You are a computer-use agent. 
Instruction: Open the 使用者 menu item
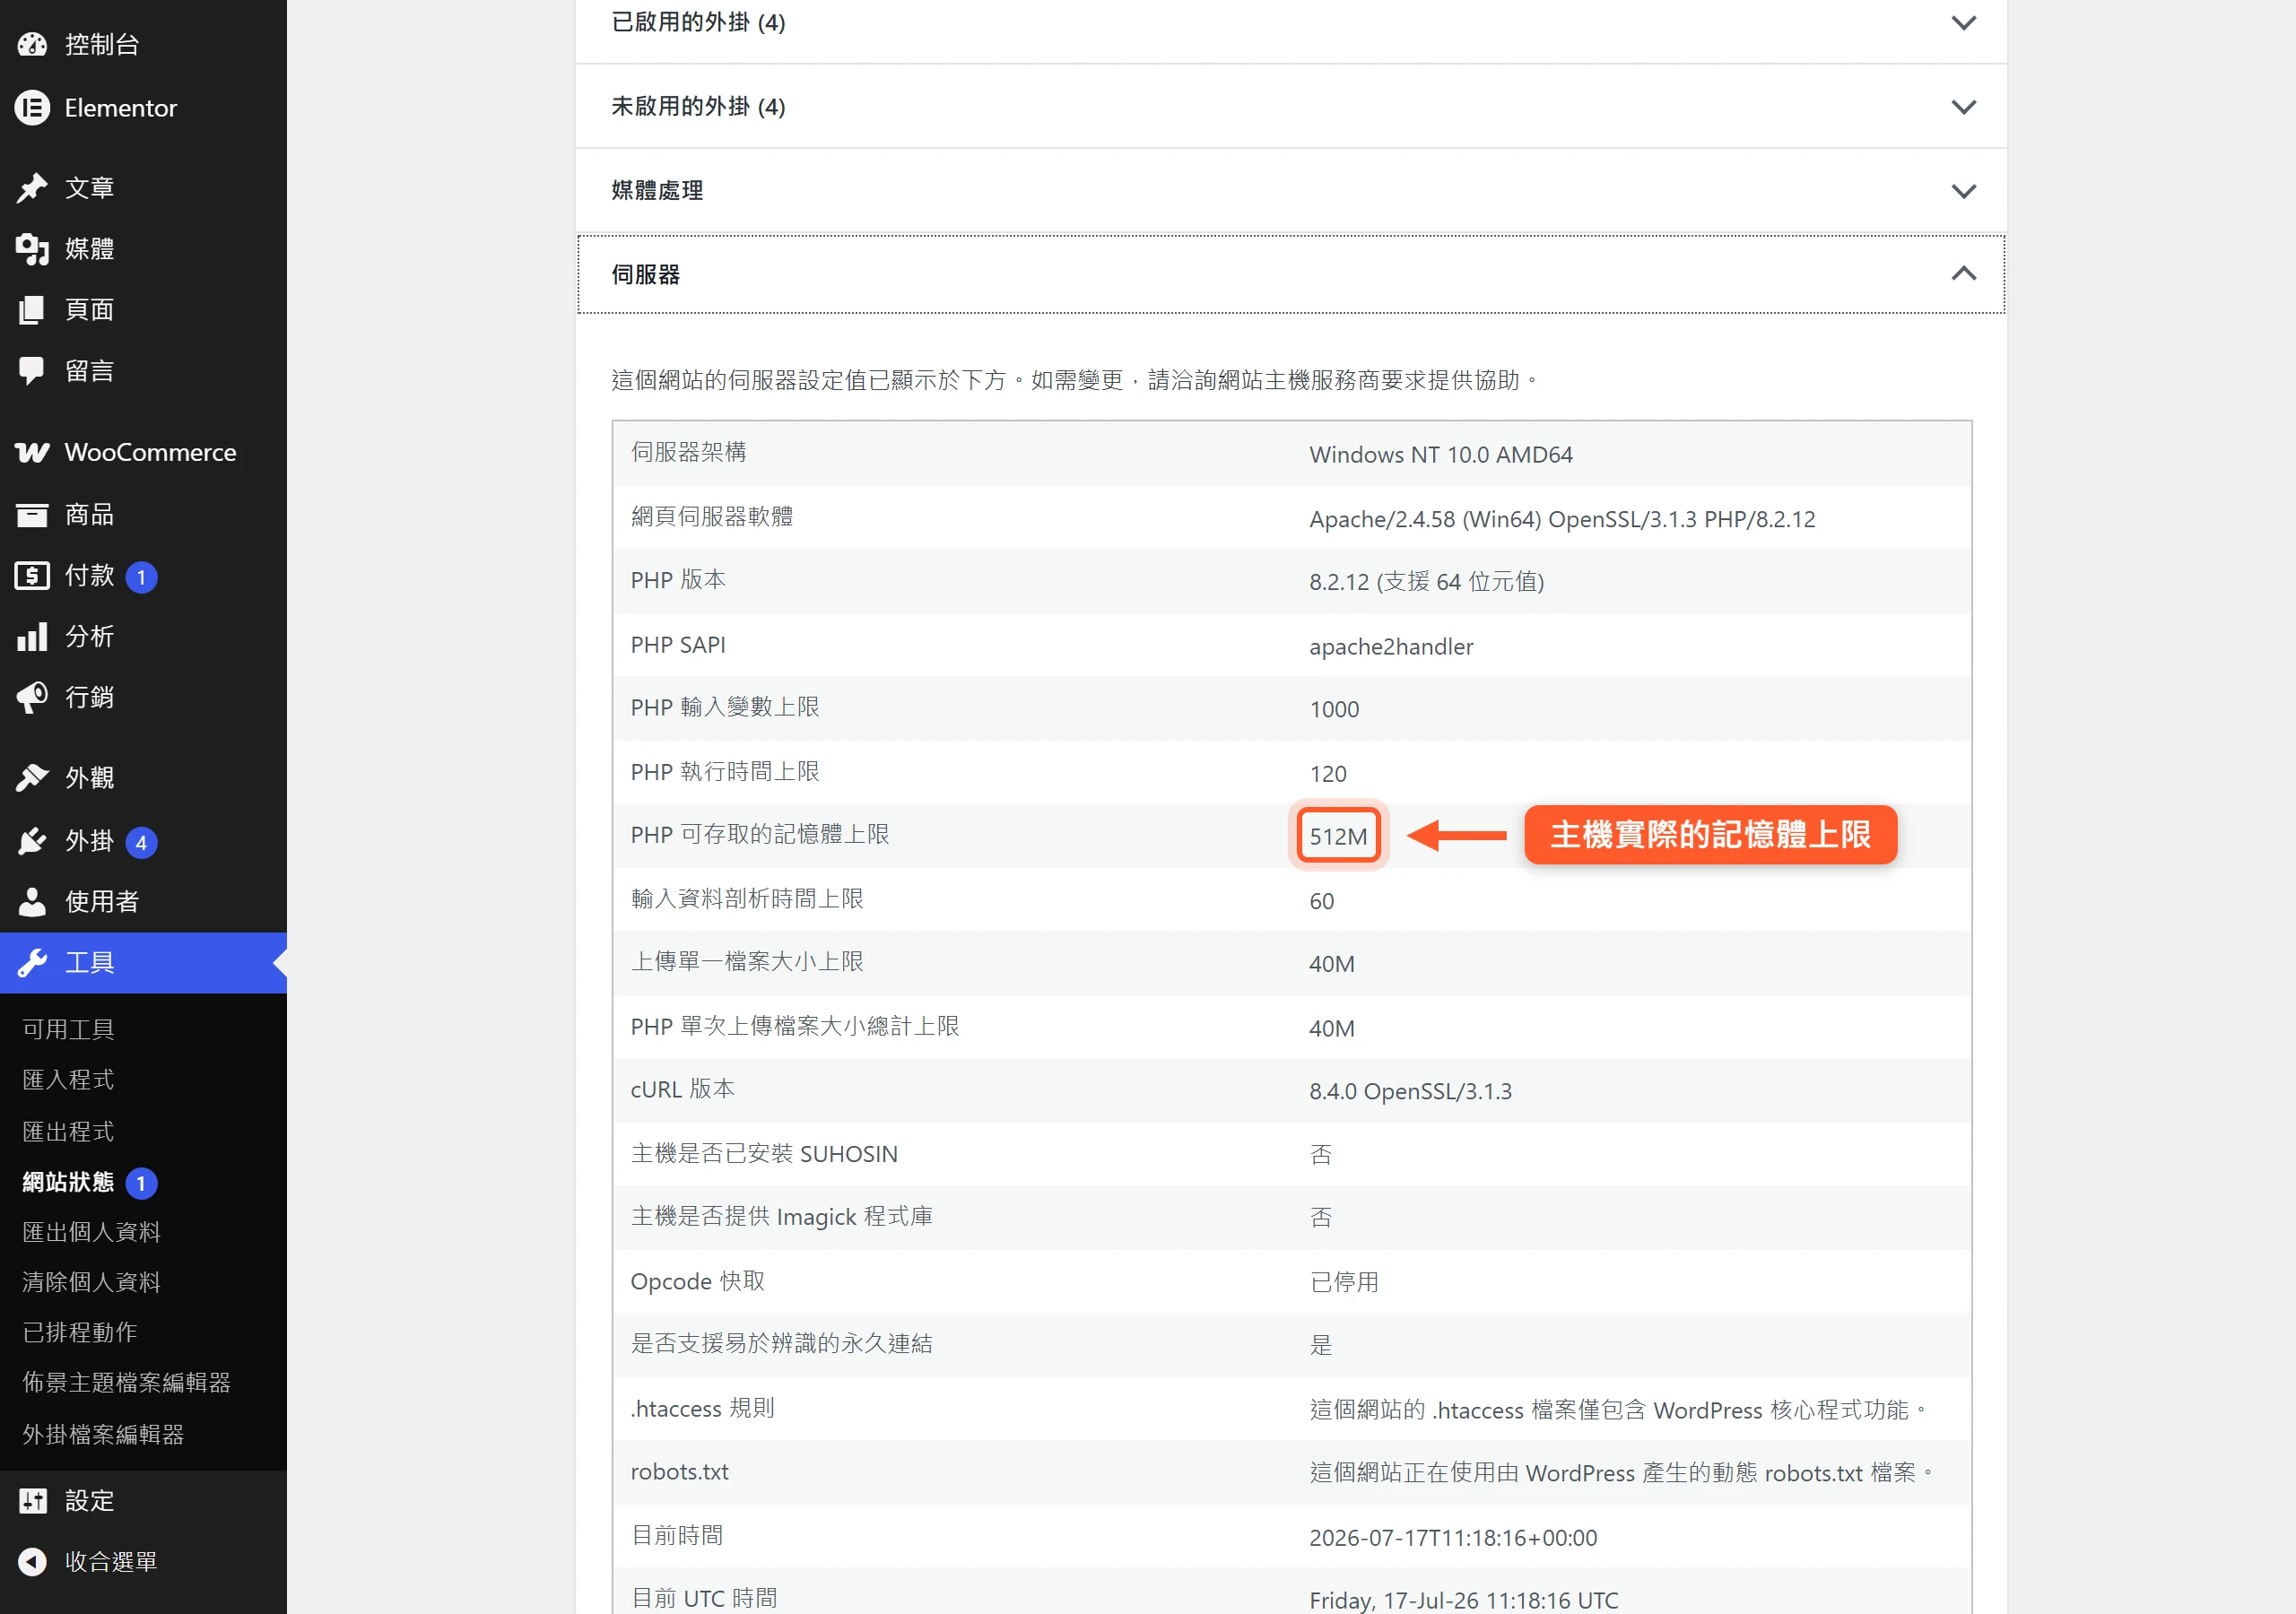(x=143, y=902)
